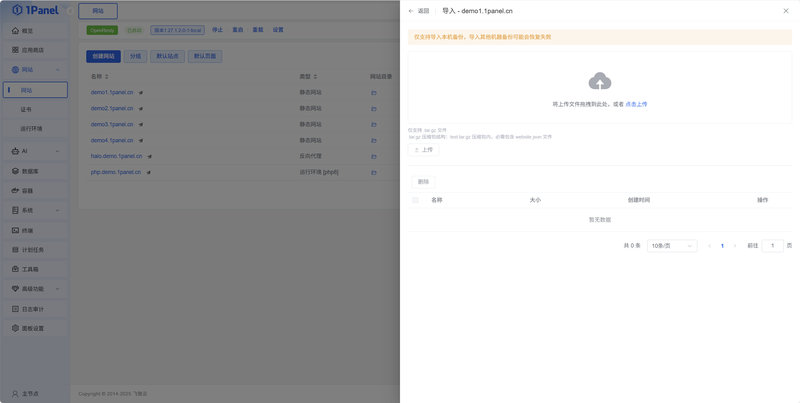Viewport: 800px width, 403px height.
Task: Click the 默认站点 default site button
Action: 167,56
